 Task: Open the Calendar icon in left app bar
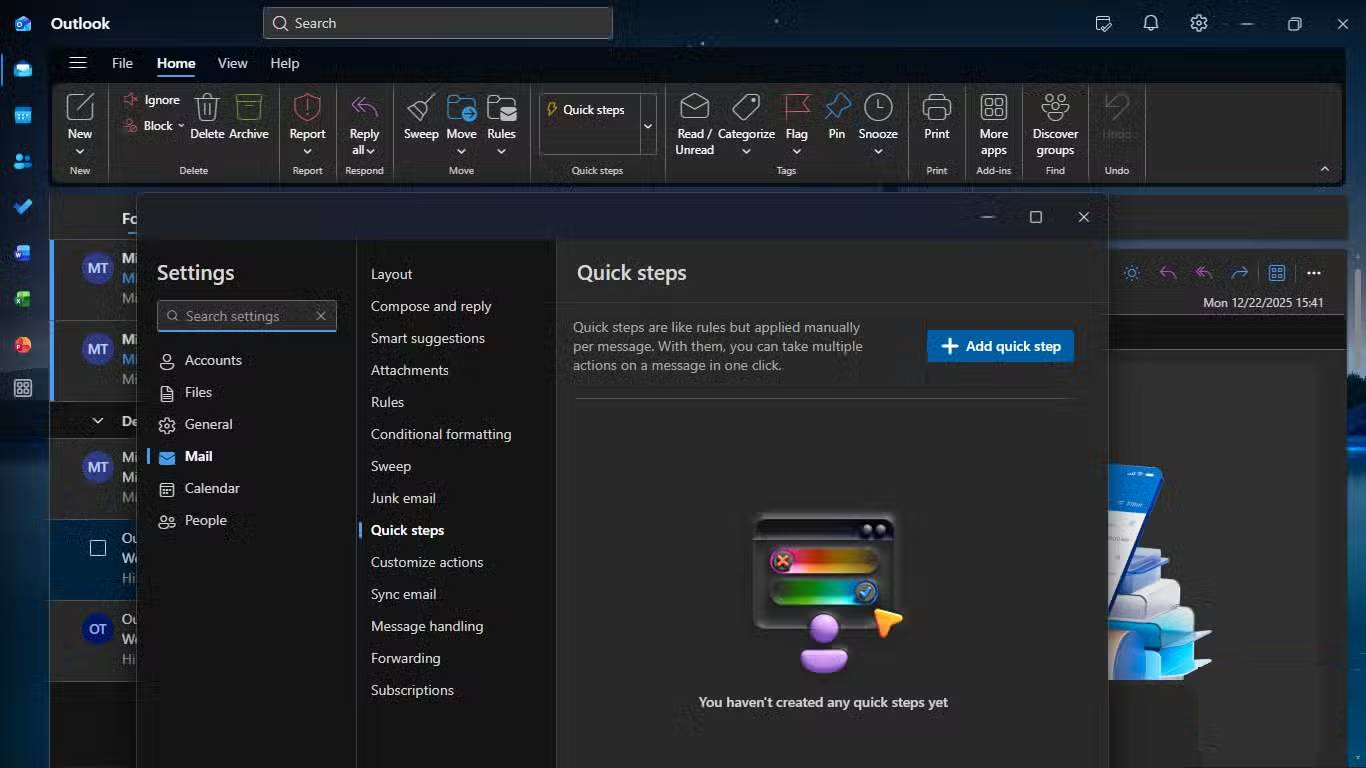coord(23,115)
